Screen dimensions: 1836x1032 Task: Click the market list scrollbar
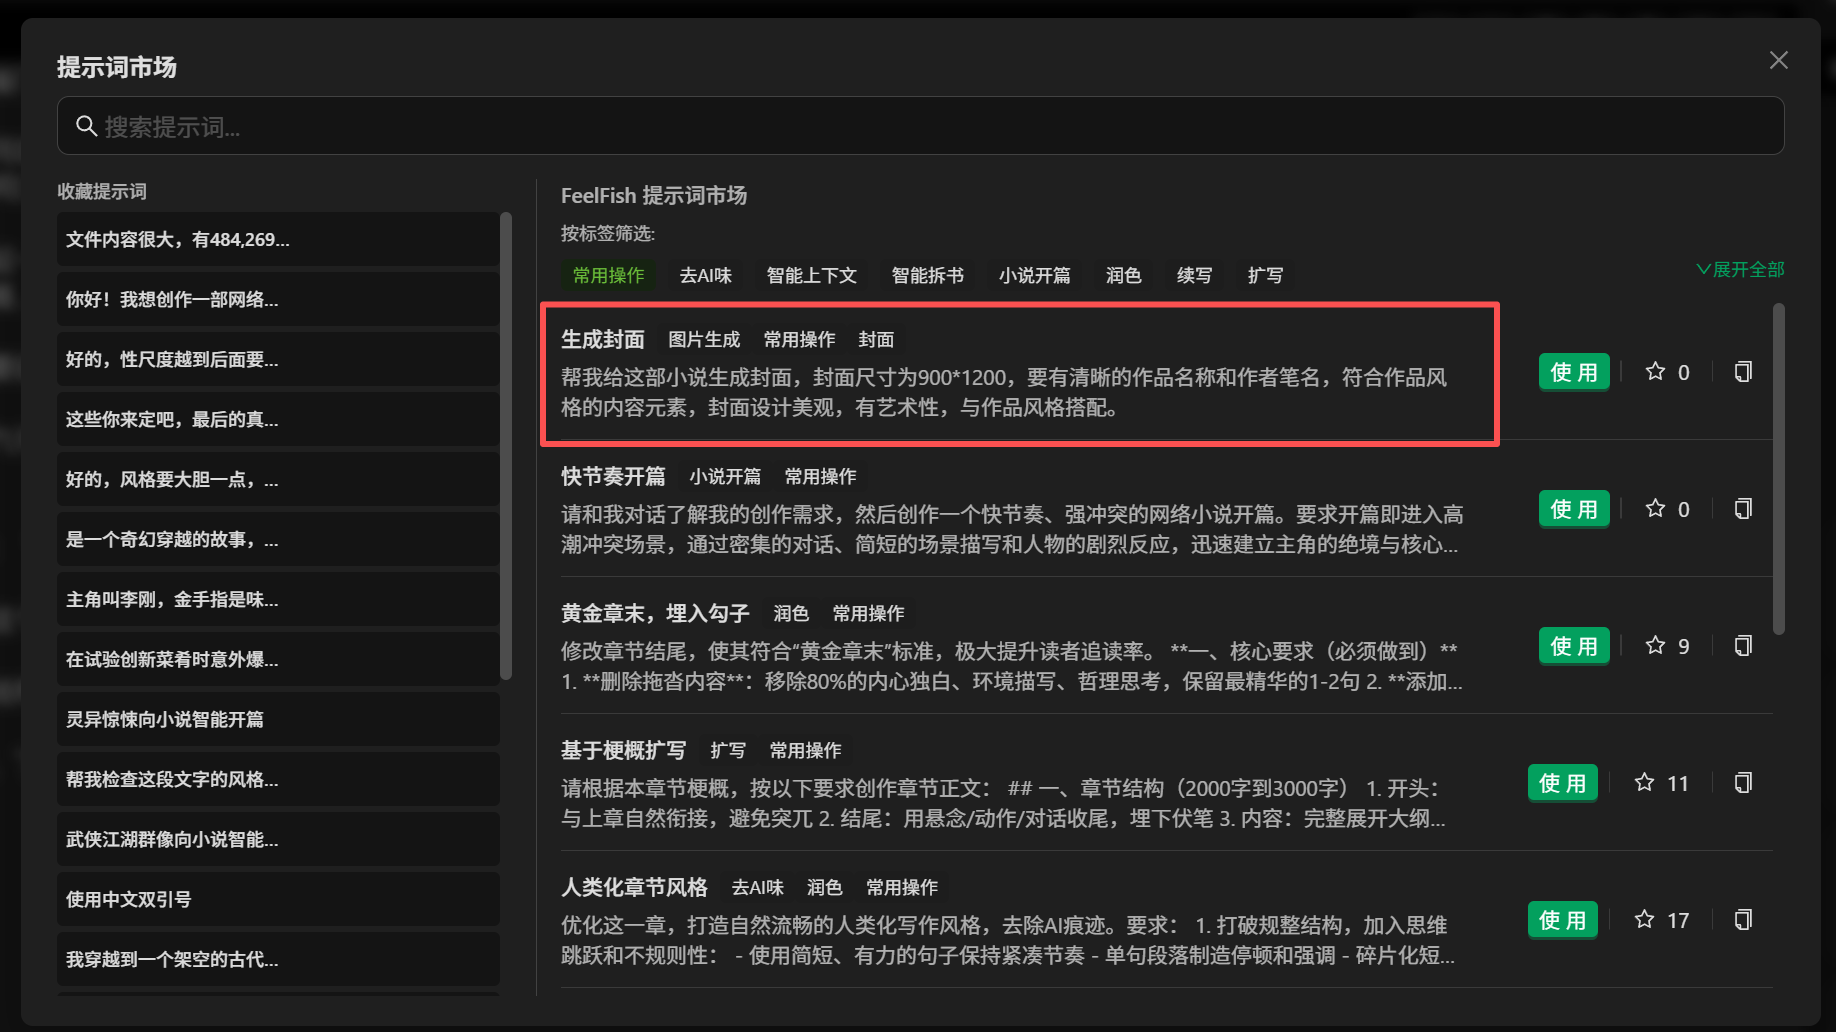[x=1778, y=470]
